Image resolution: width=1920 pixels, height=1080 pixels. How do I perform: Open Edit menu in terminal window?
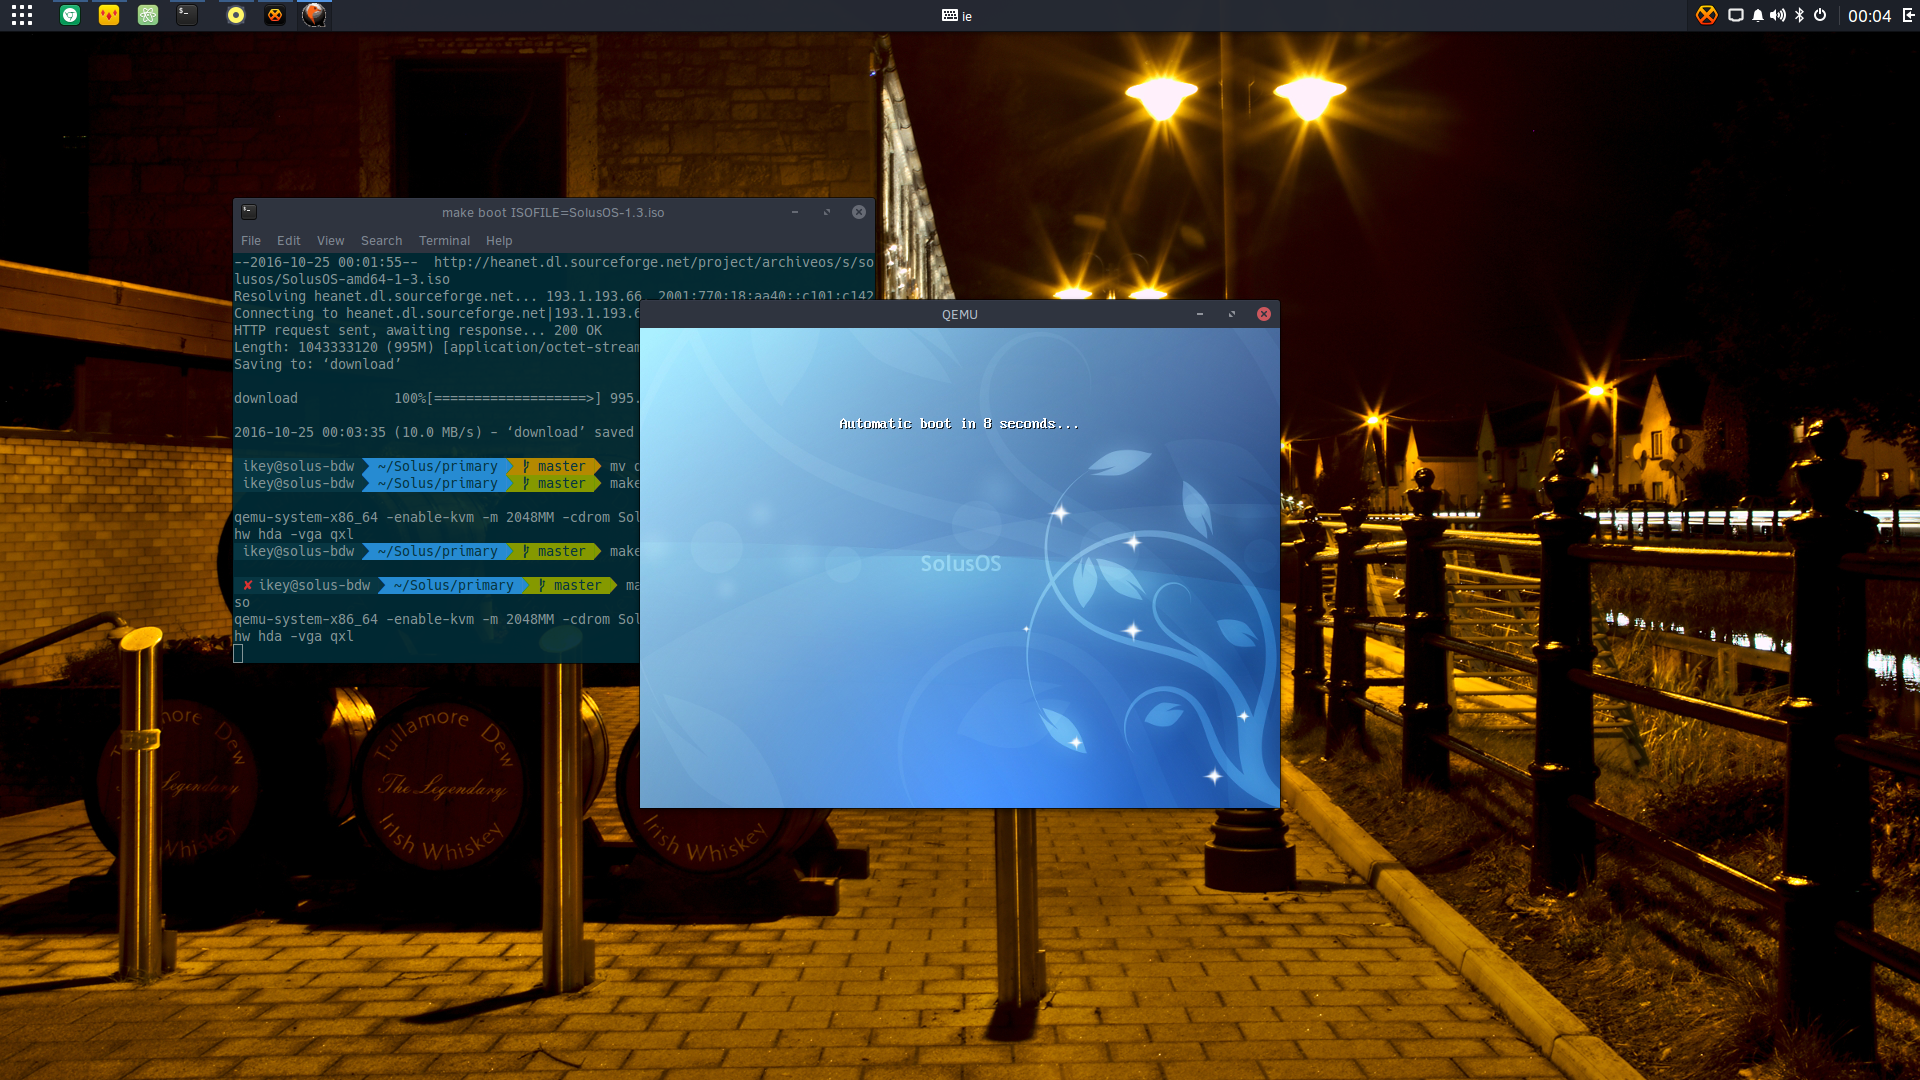tap(289, 241)
